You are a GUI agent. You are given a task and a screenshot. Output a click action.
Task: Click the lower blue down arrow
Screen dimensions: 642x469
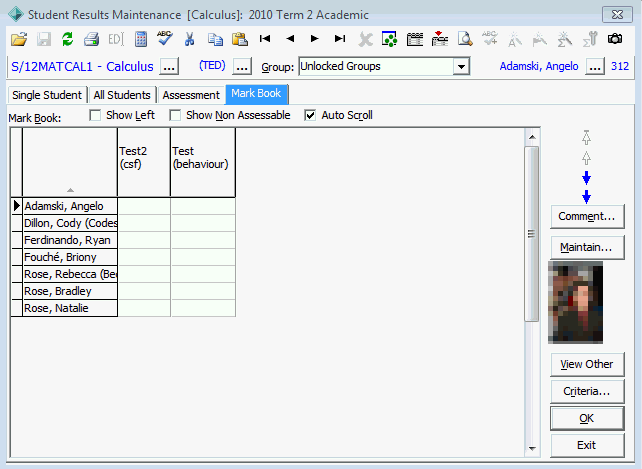(586, 197)
